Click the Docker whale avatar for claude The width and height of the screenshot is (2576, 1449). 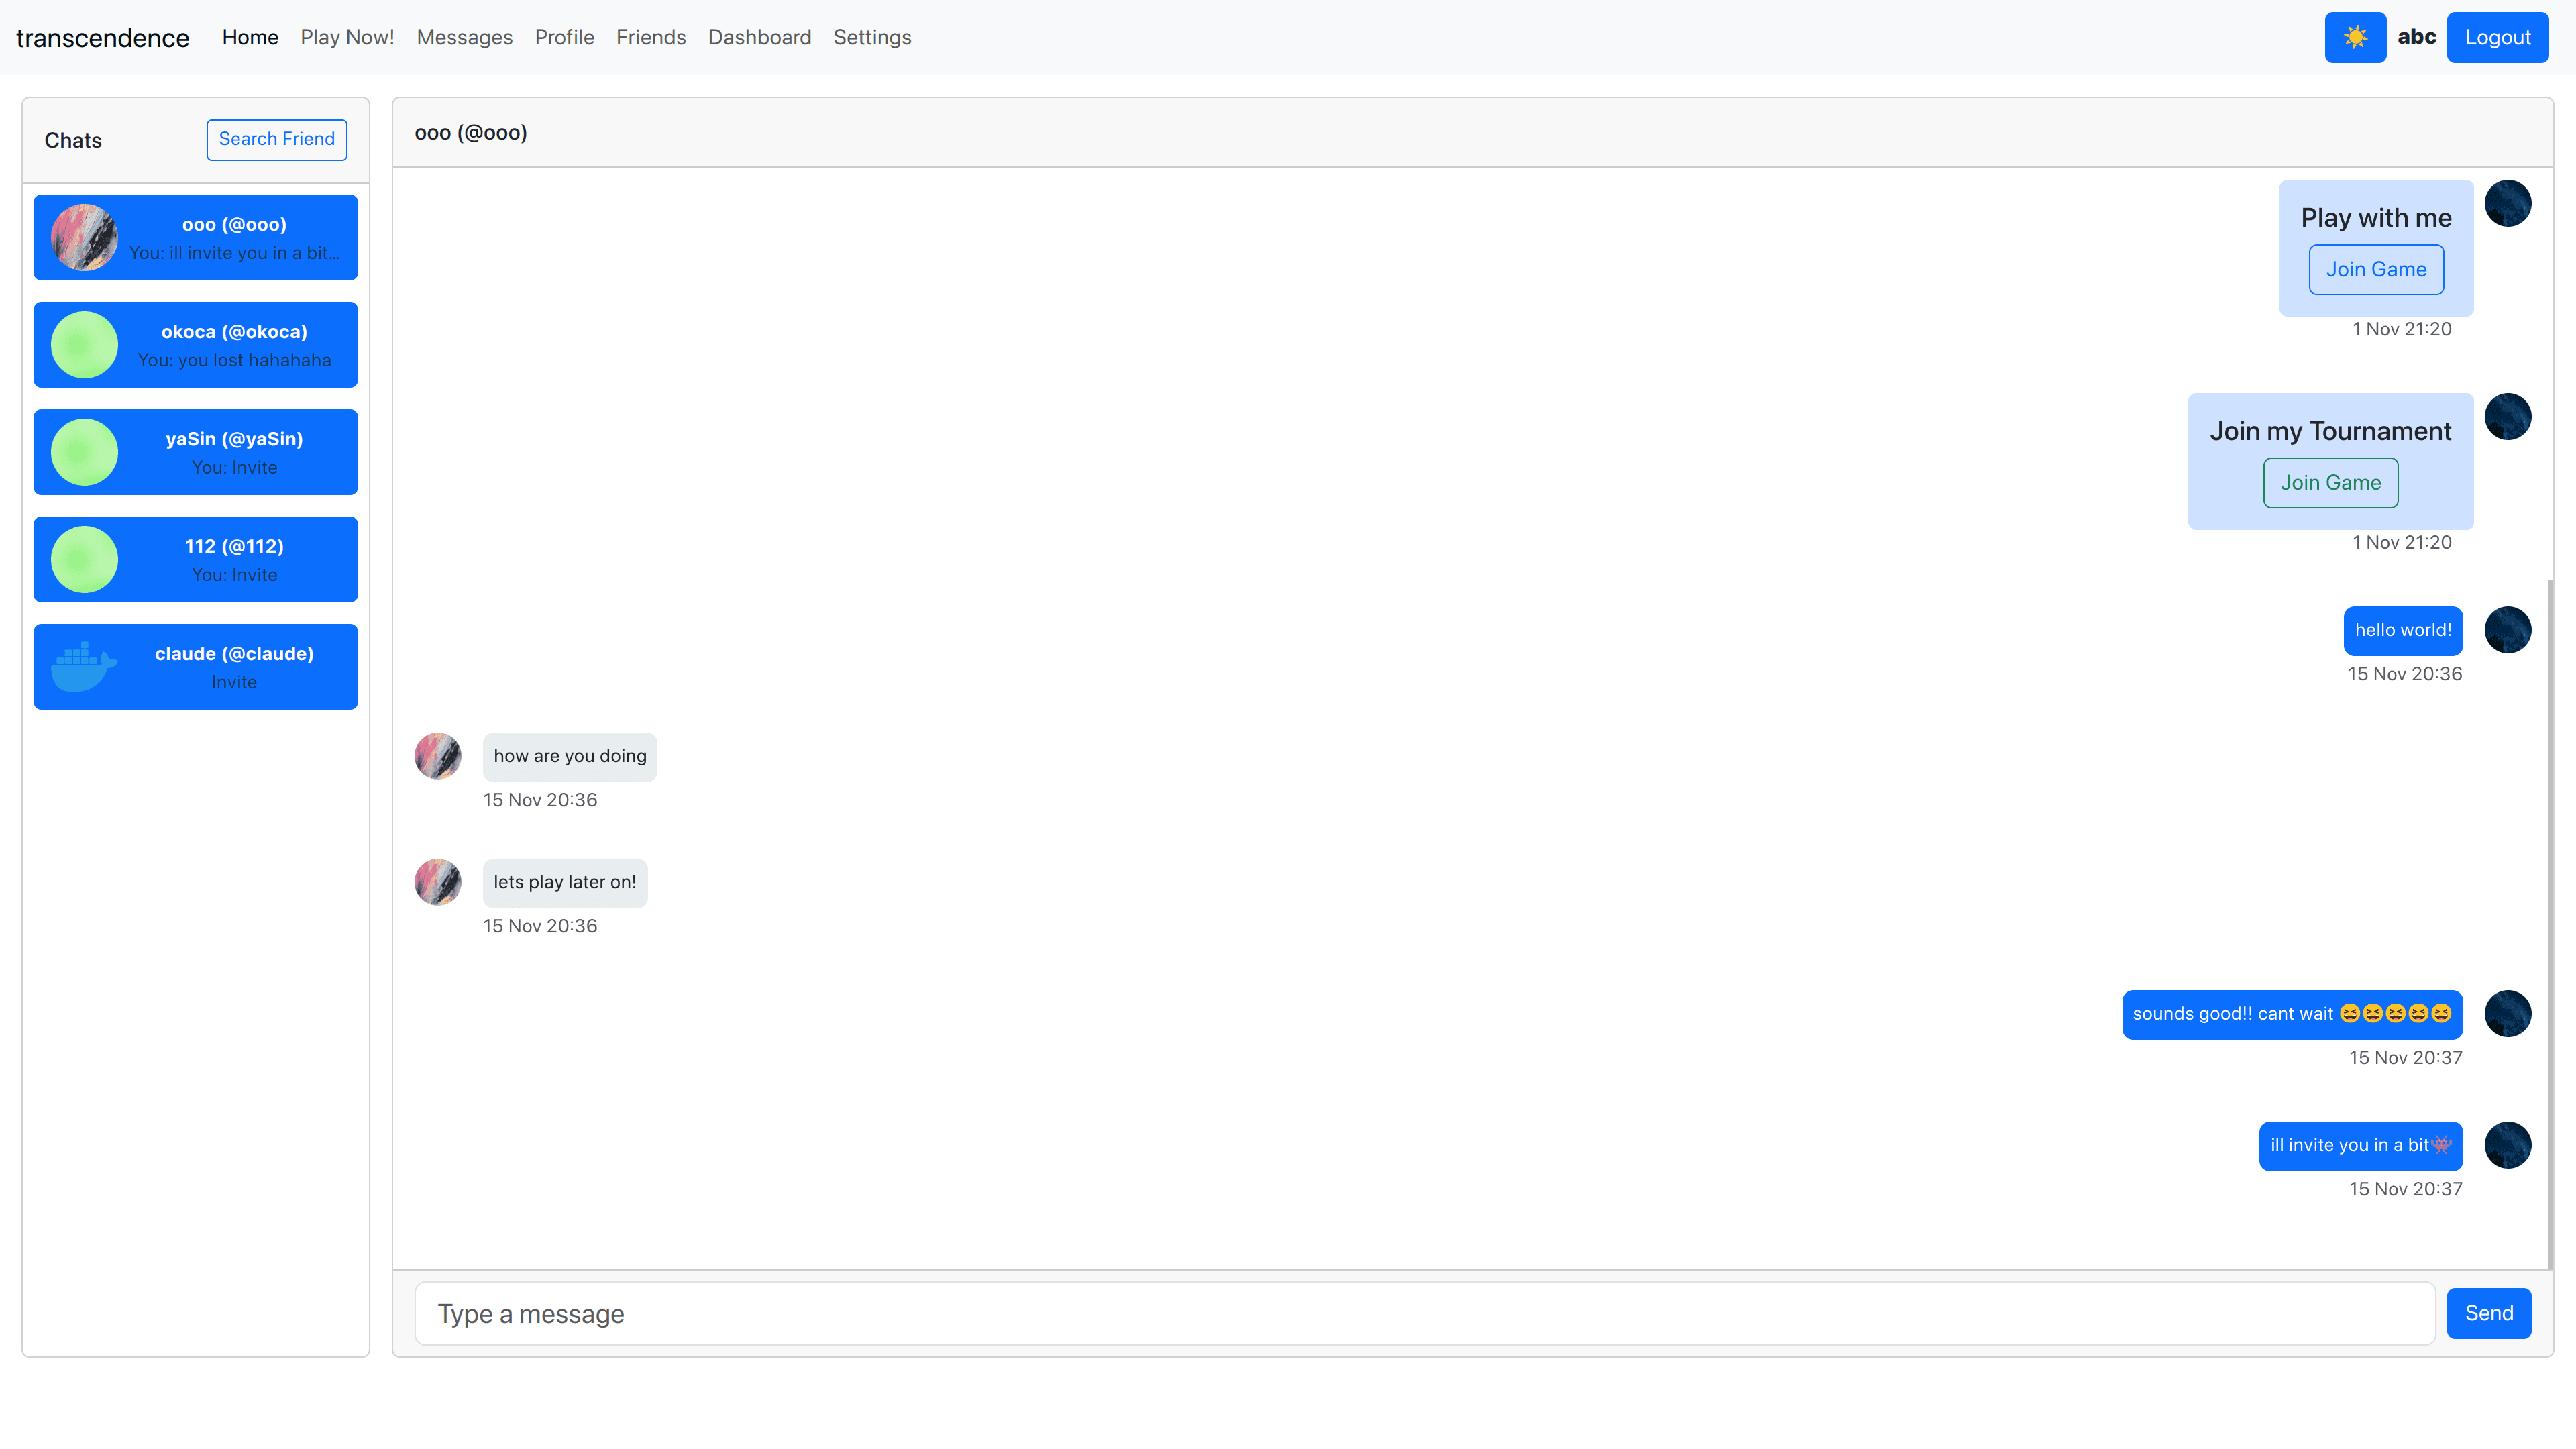[84, 667]
